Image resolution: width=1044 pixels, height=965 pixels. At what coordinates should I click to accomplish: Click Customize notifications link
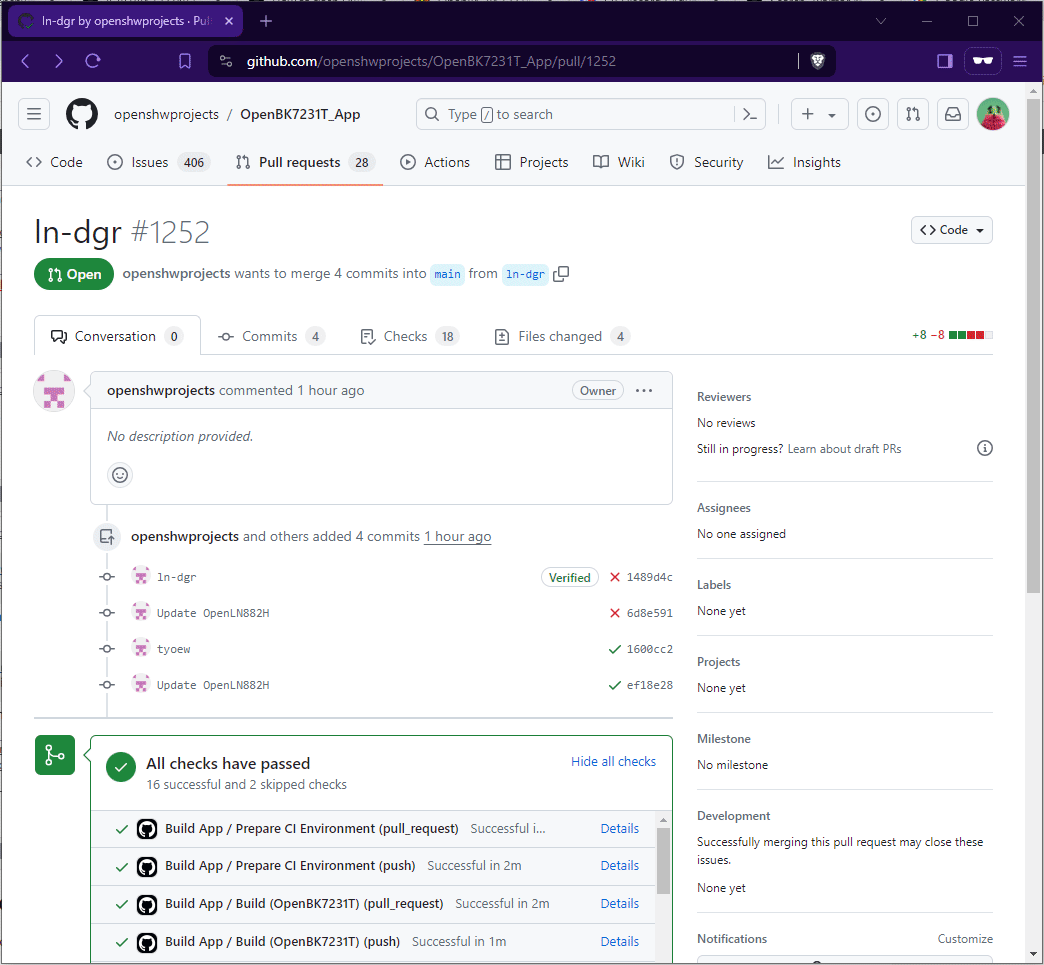click(x=965, y=939)
